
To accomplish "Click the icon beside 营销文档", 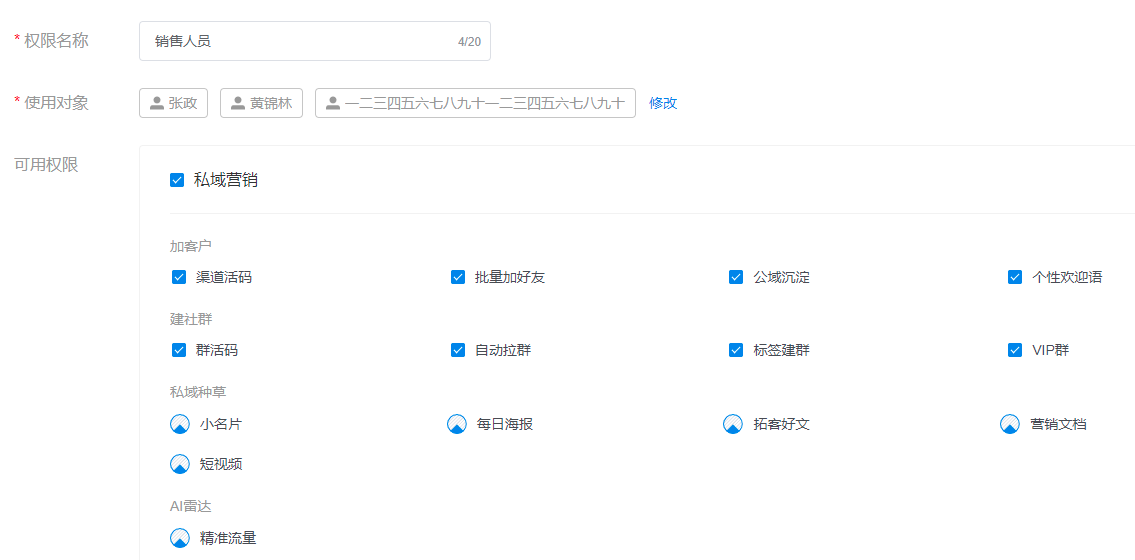I will 1010,424.
